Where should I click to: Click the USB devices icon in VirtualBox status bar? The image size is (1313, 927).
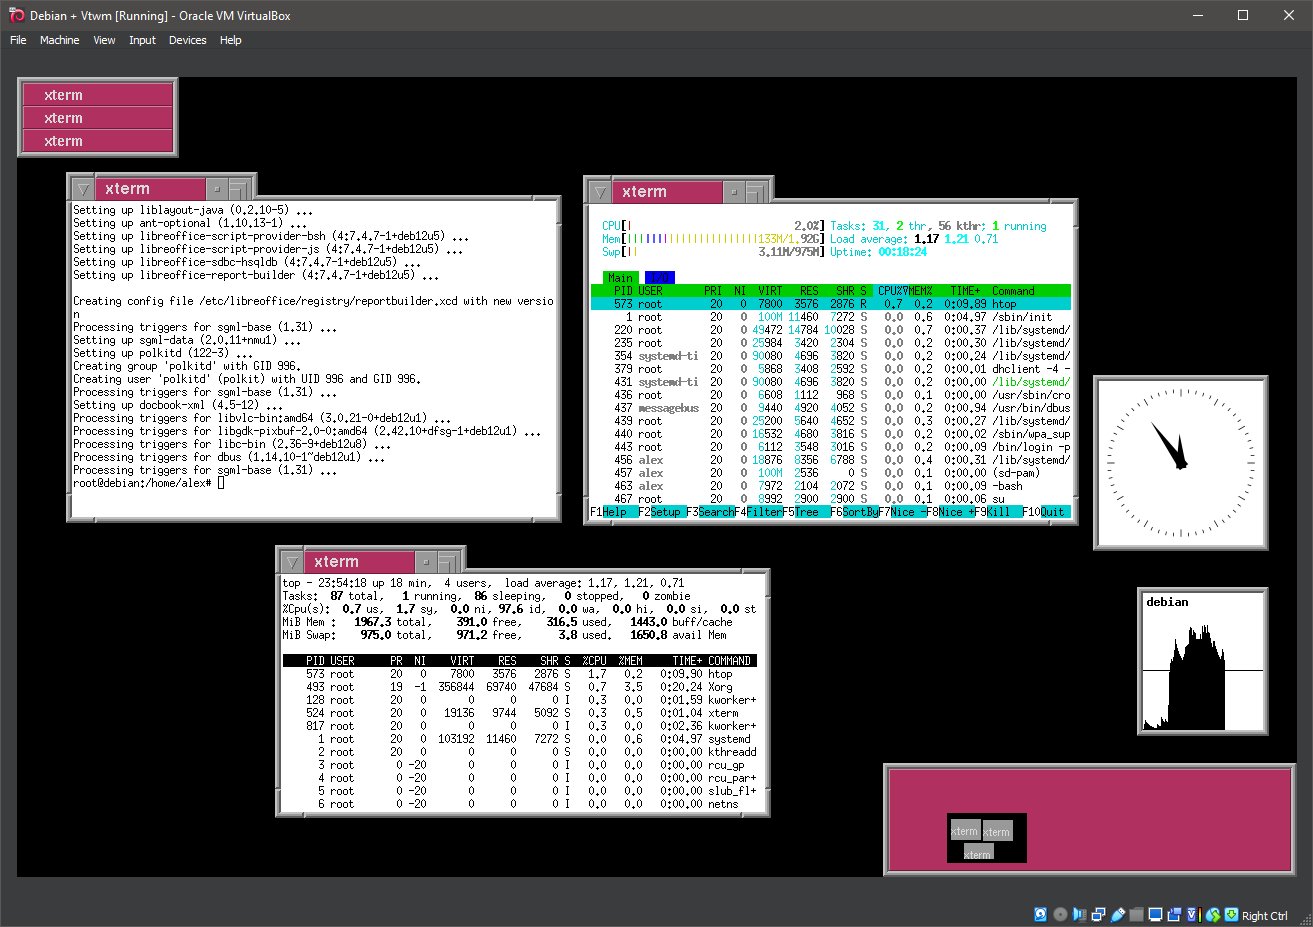1118,913
